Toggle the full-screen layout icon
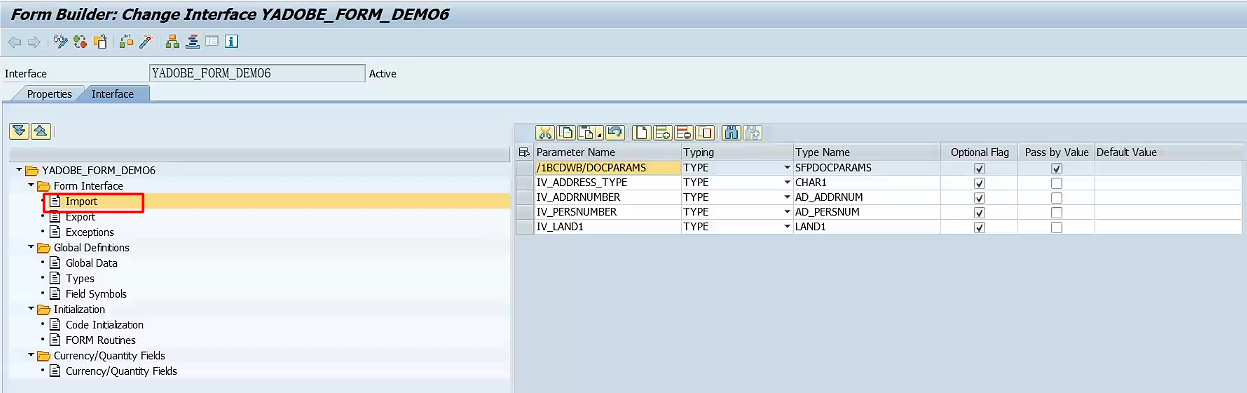 211,42
